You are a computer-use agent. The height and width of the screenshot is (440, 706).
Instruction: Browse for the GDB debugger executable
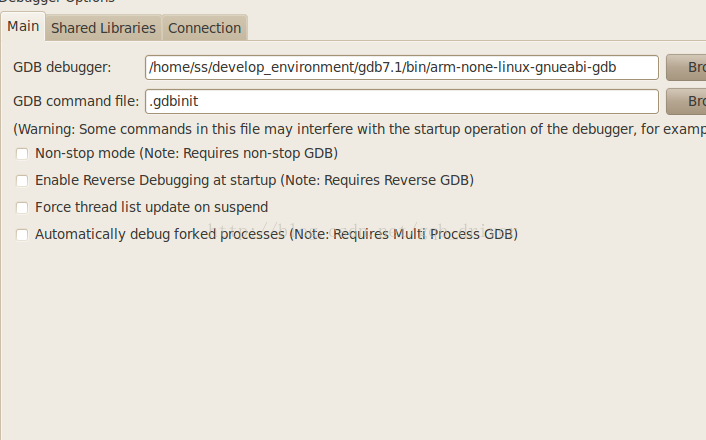[x=686, y=68]
